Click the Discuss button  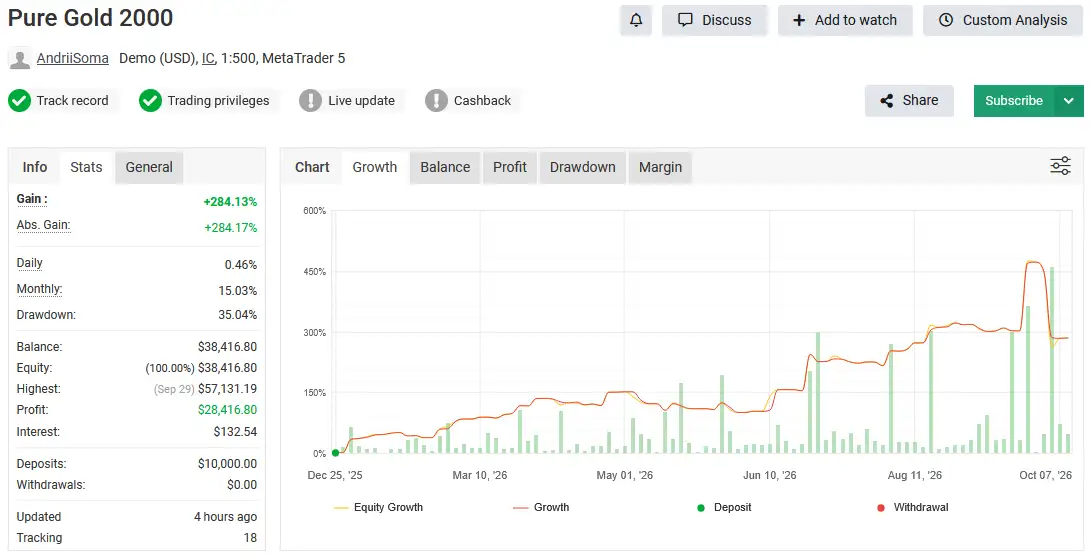715,20
